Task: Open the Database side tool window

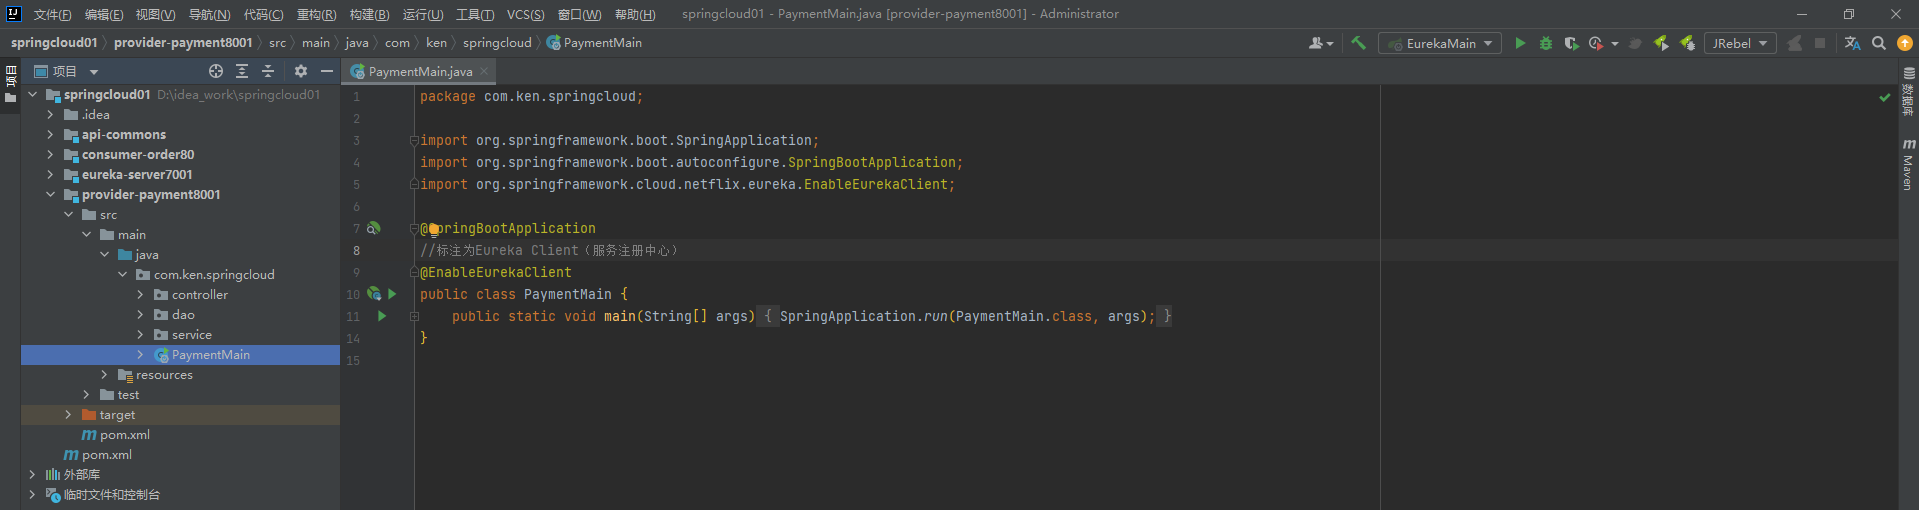Action: (1908, 92)
